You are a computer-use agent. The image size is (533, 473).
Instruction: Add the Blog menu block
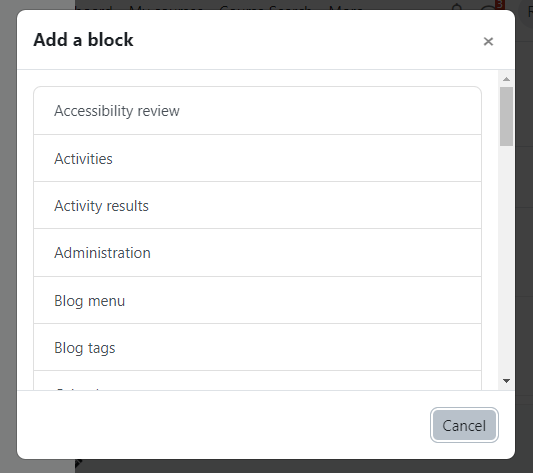(x=257, y=301)
